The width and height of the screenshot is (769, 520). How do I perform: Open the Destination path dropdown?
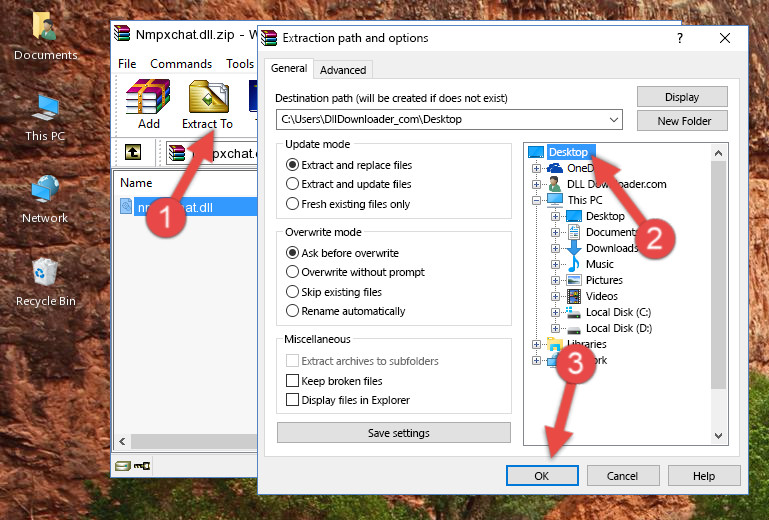click(613, 120)
